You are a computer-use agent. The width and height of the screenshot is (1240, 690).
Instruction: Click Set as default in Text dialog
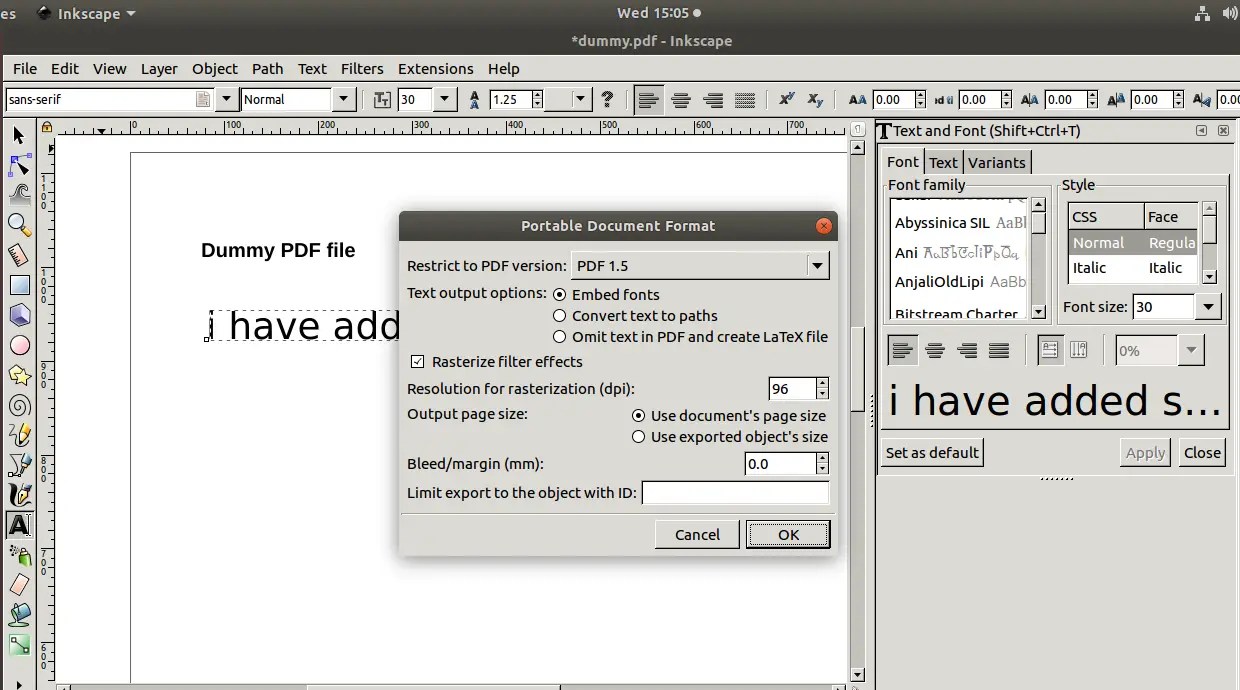click(931, 452)
